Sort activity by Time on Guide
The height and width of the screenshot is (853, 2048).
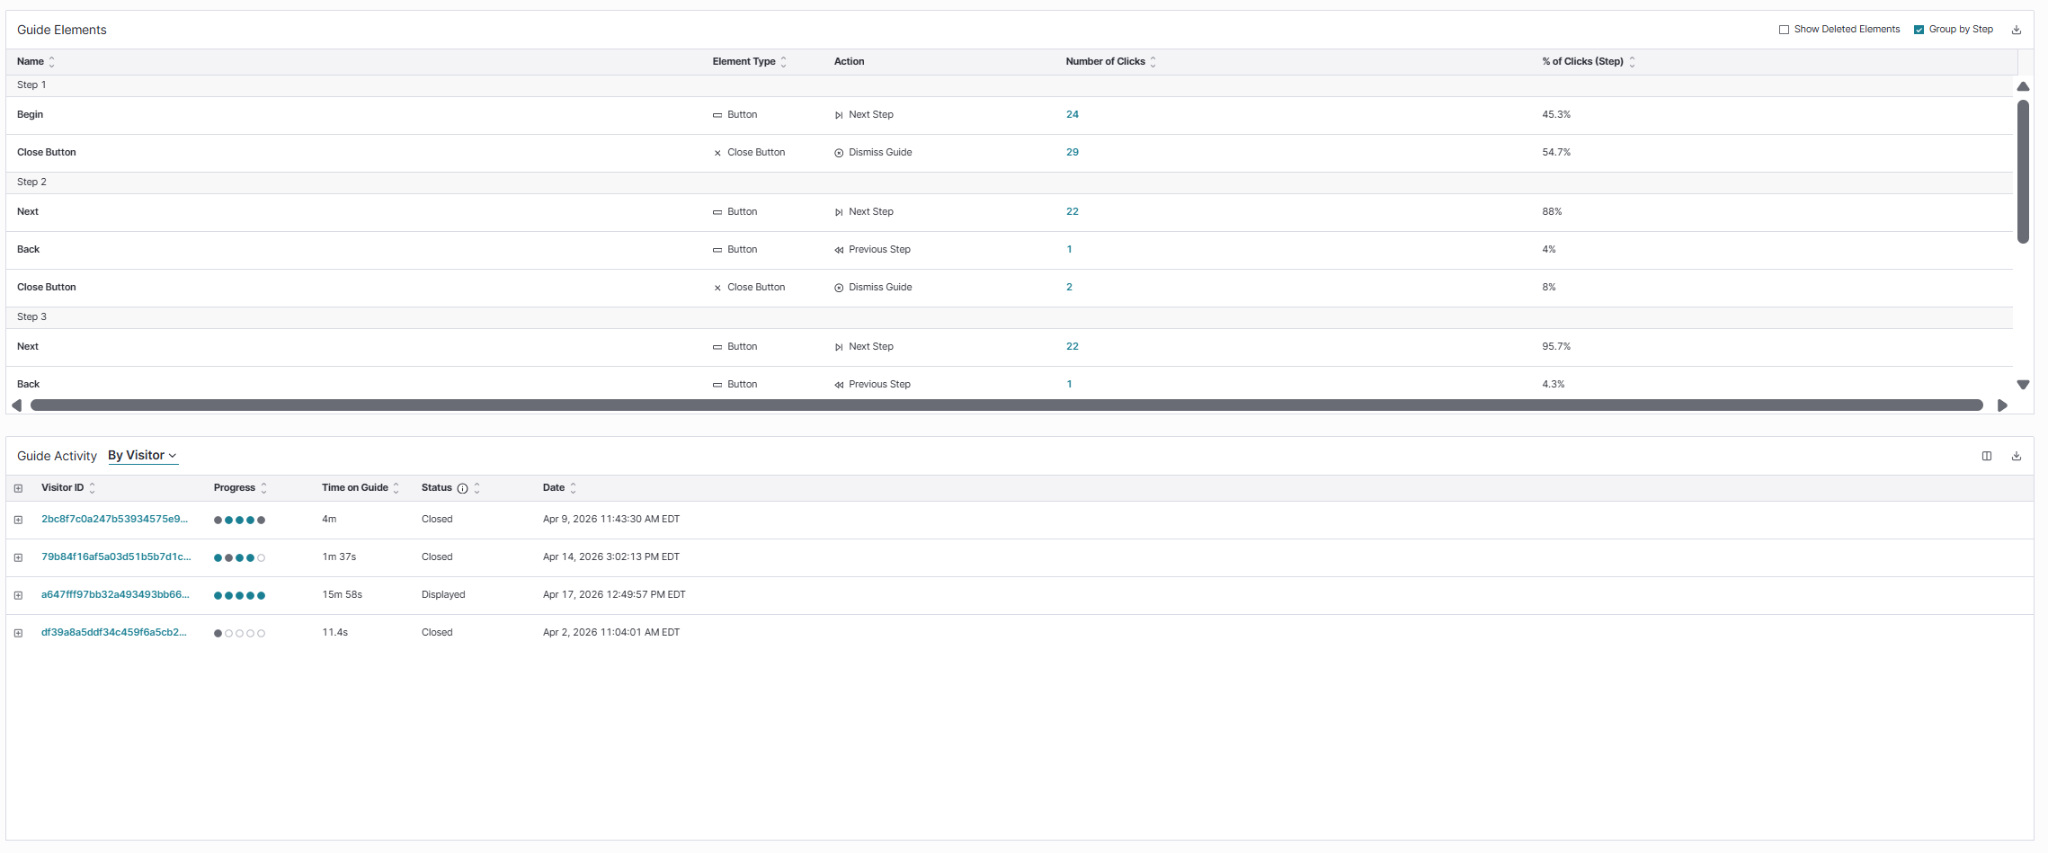pyautogui.click(x=396, y=488)
